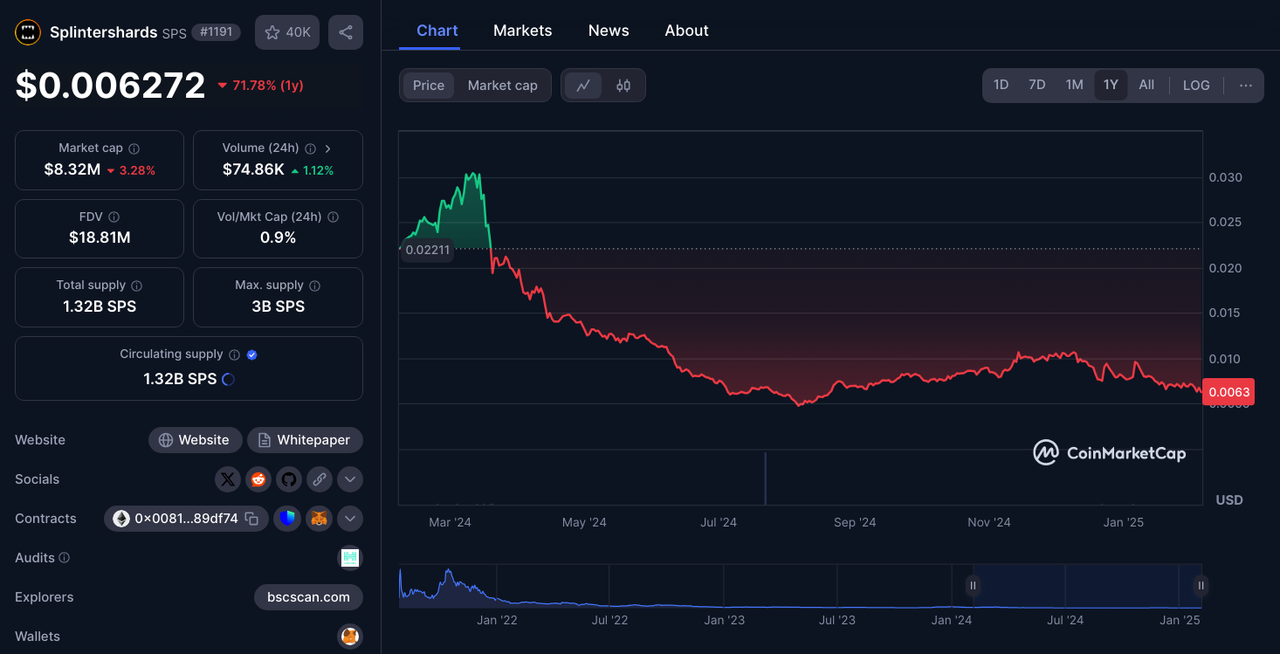Switch to line chart view

[x=583, y=85]
